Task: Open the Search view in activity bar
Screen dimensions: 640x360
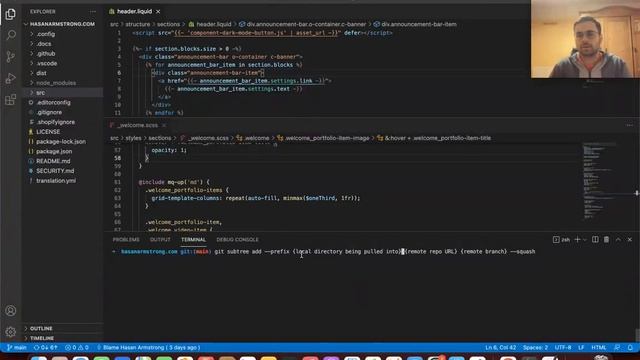Action: pyautogui.click(x=11, y=35)
